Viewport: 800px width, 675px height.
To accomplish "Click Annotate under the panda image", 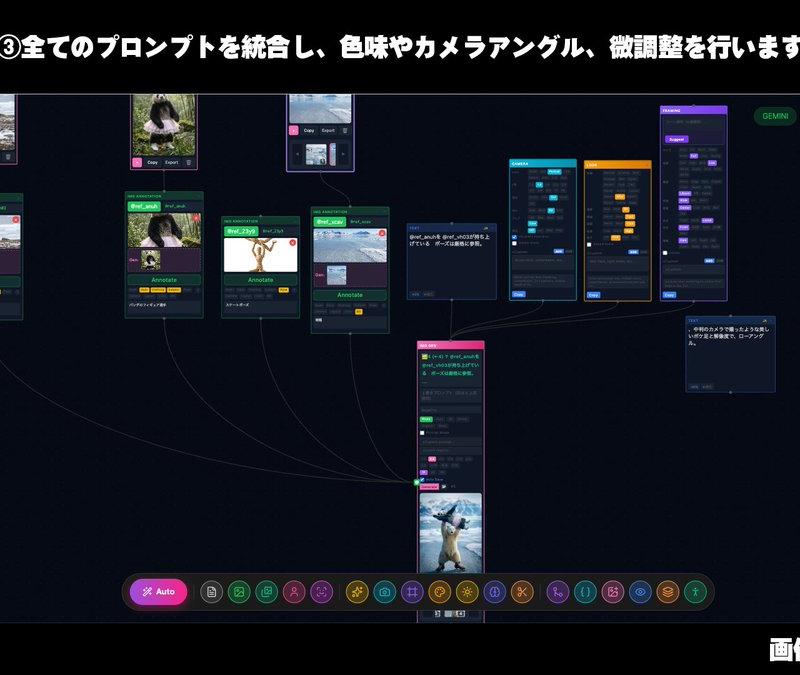I will click(164, 280).
